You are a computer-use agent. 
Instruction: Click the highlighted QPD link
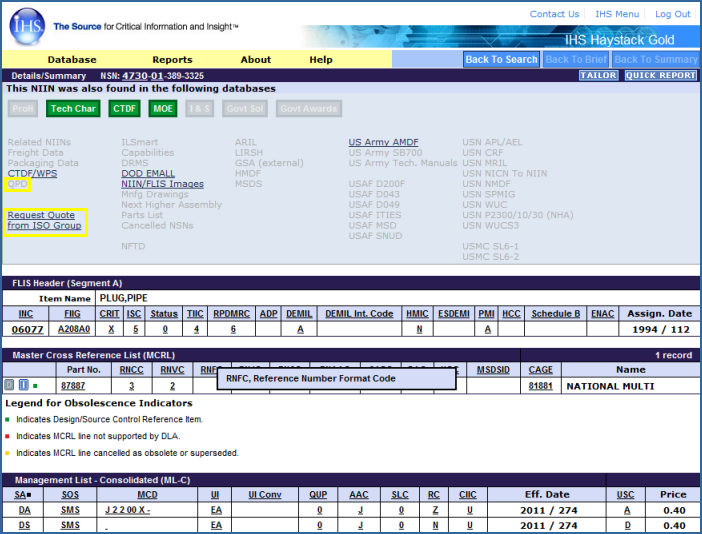click(x=17, y=184)
